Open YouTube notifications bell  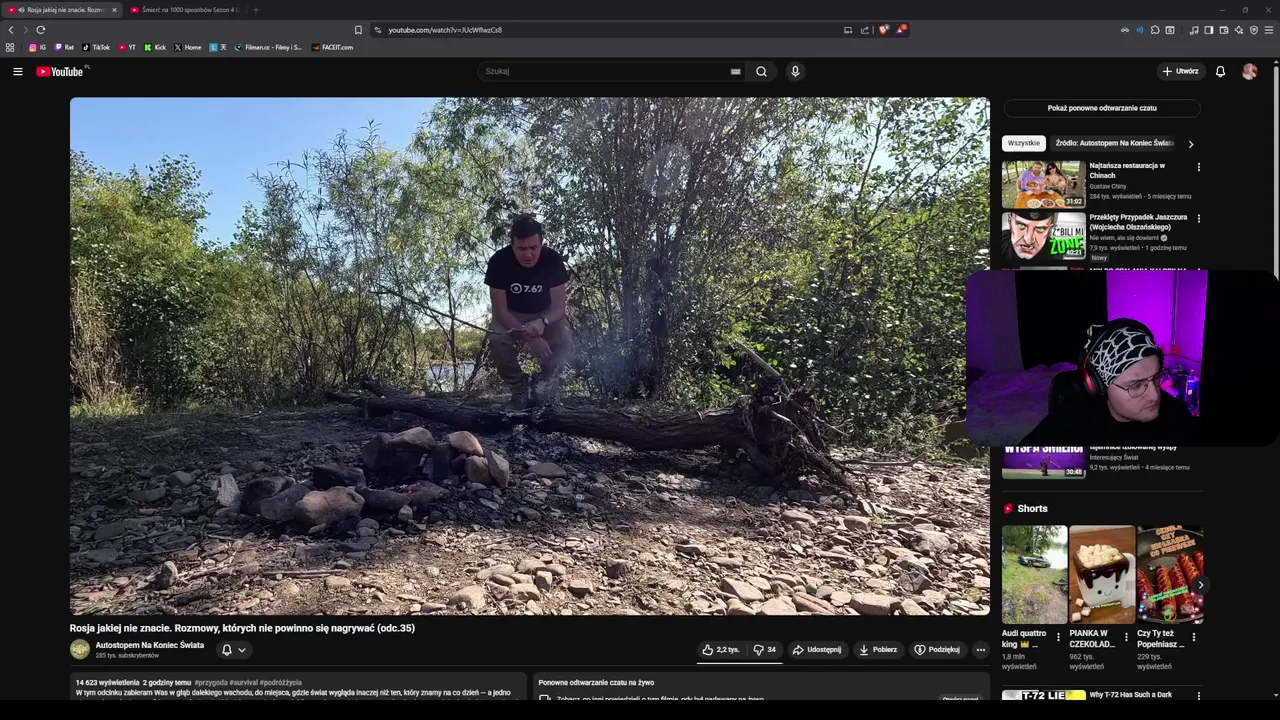point(1220,71)
